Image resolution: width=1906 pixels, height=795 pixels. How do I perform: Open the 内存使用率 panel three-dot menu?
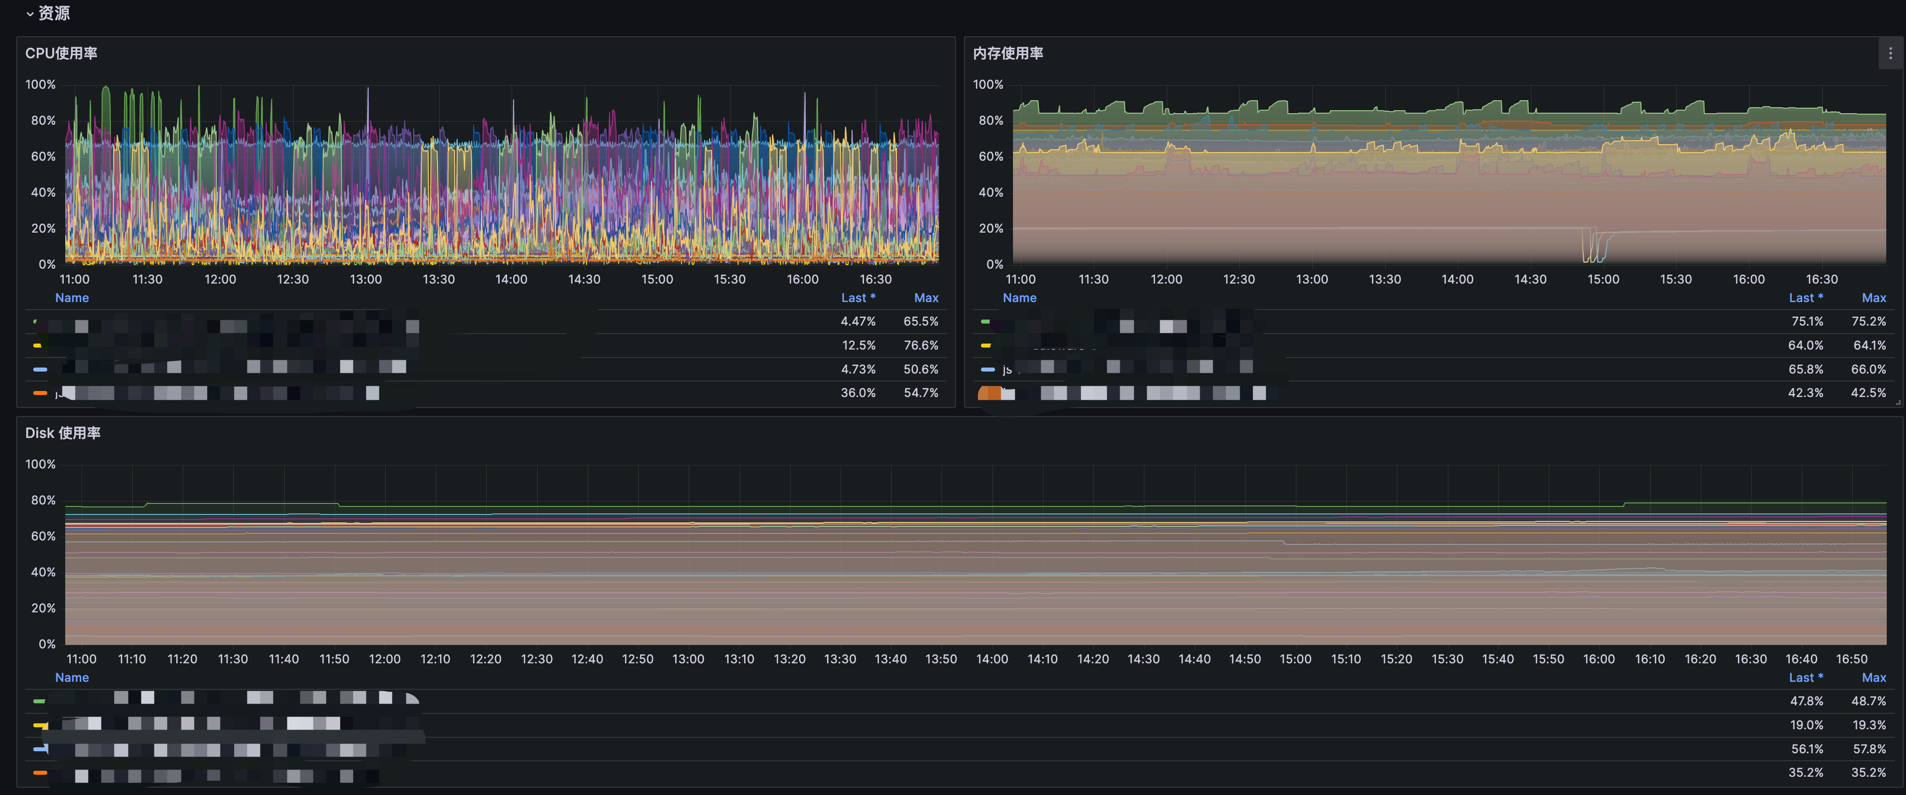click(x=1890, y=54)
